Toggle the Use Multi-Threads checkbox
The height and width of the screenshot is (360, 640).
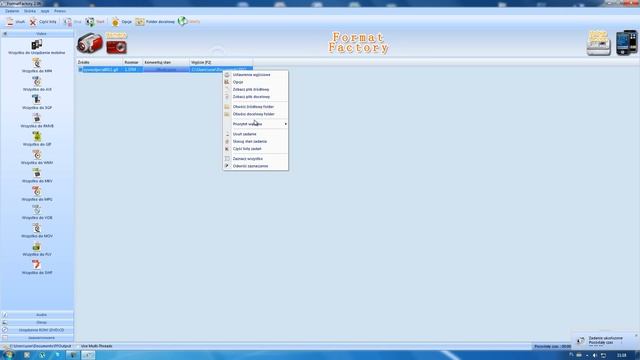[79, 346]
